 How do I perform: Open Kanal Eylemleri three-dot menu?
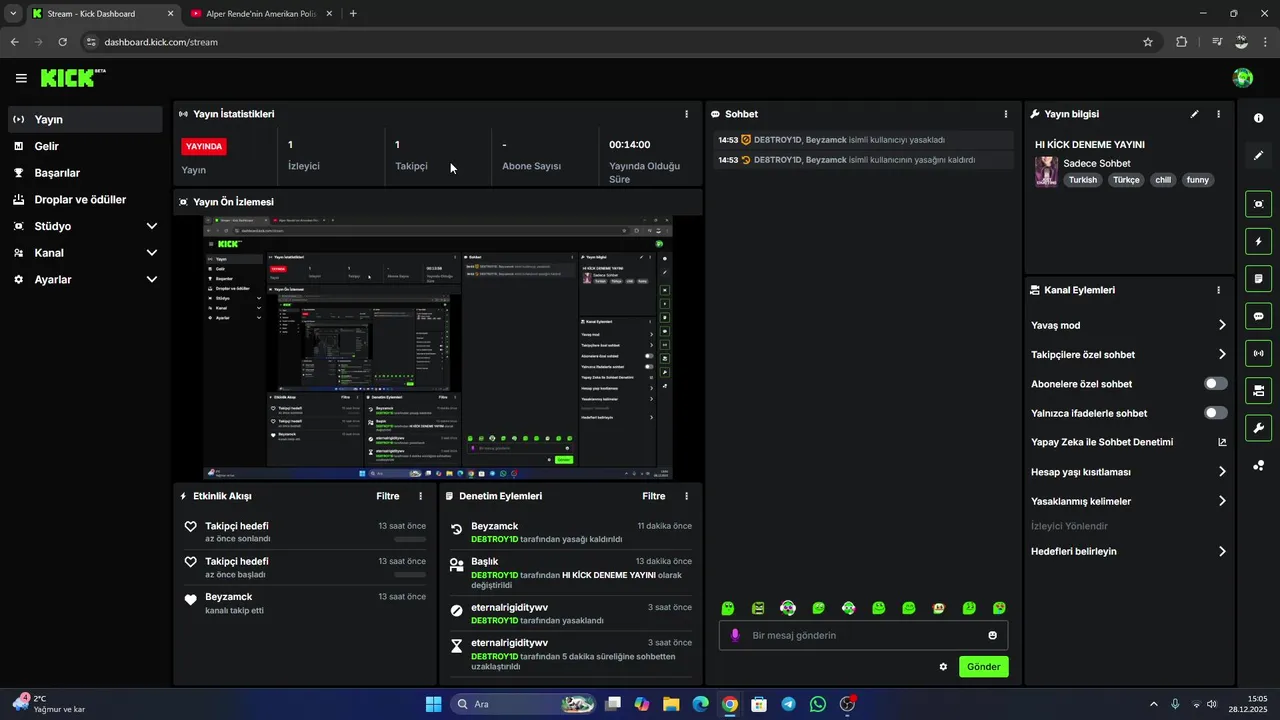click(1218, 290)
